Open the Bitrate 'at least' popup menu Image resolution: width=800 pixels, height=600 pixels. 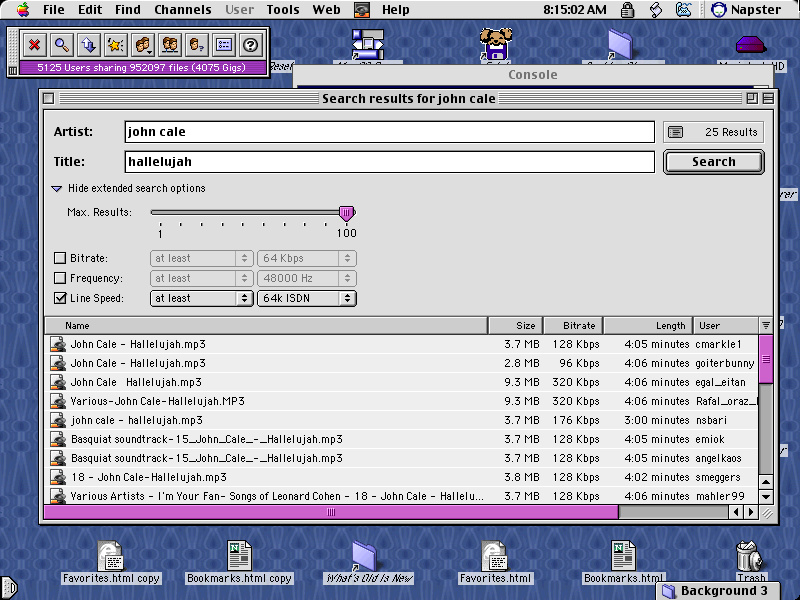(x=202, y=258)
